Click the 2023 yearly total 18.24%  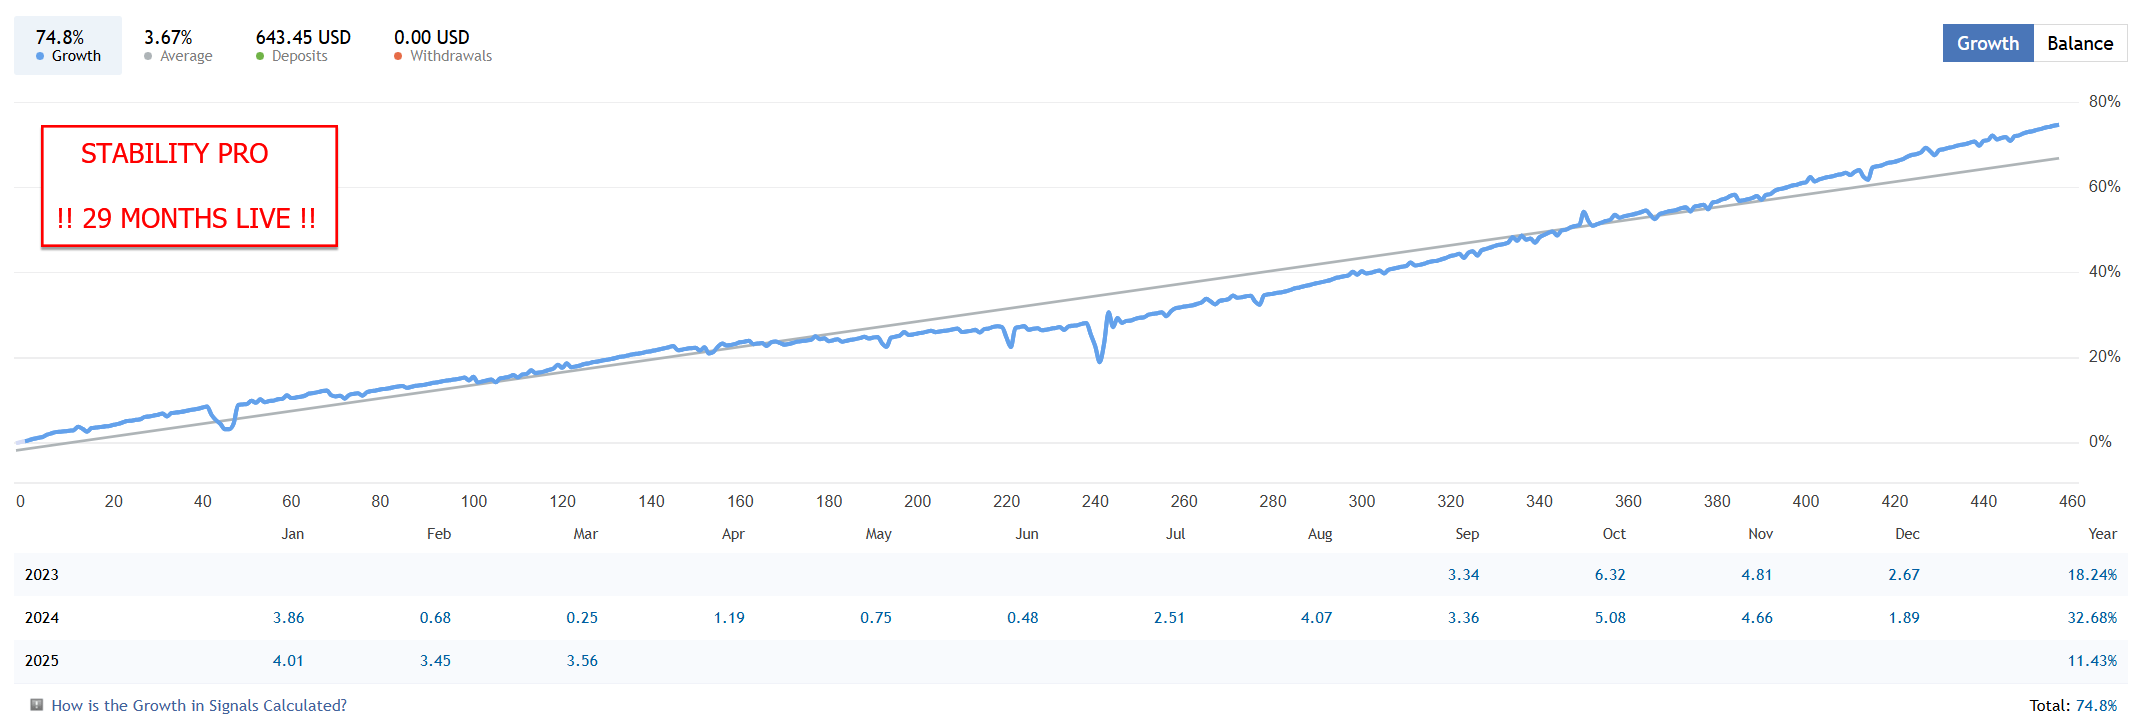(2092, 575)
